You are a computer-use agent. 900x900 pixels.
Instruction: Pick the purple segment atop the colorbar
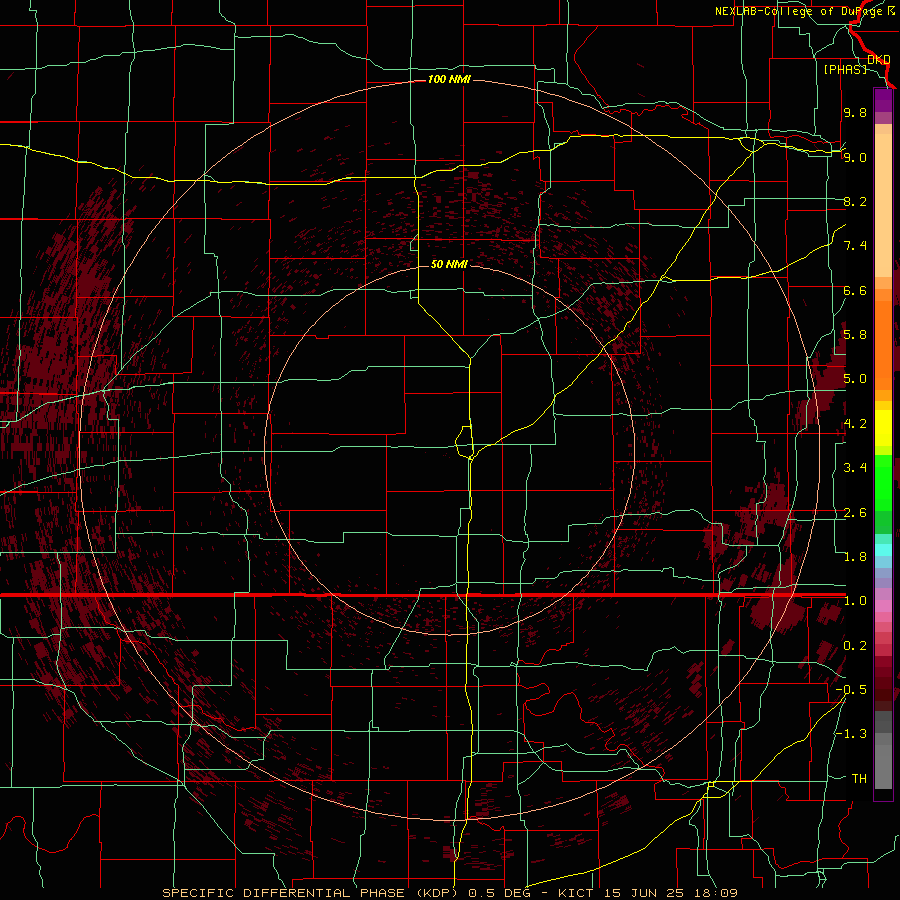pos(883,100)
